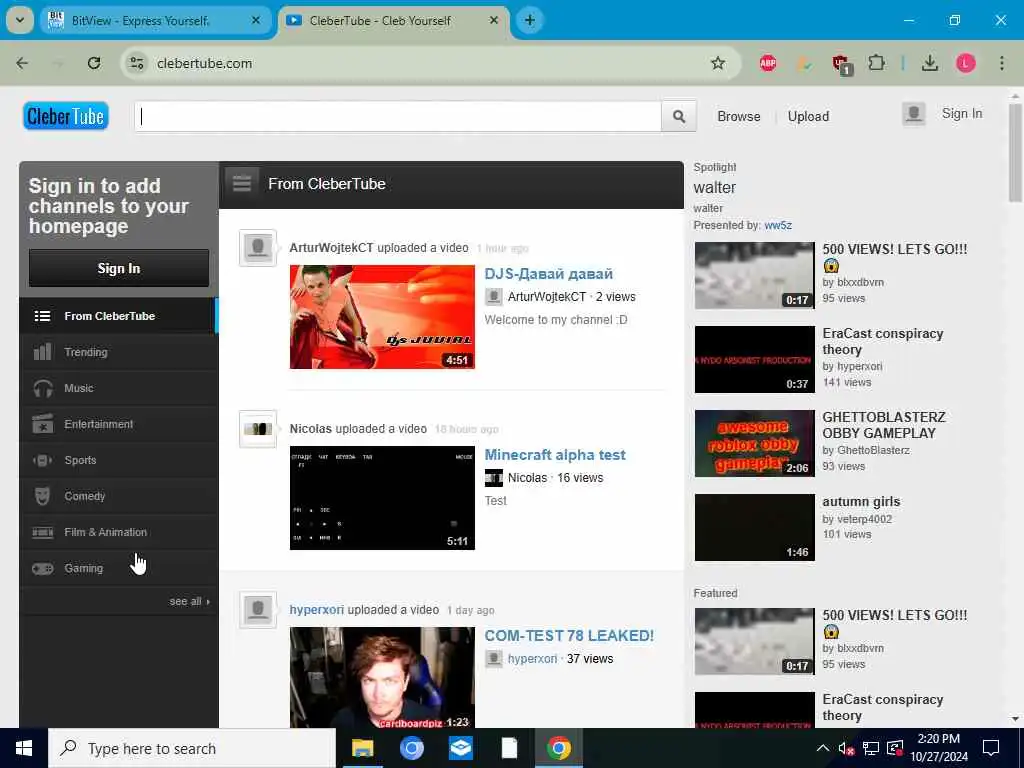
Task: Click the CleberTube search input field
Action: pos(398,116)
